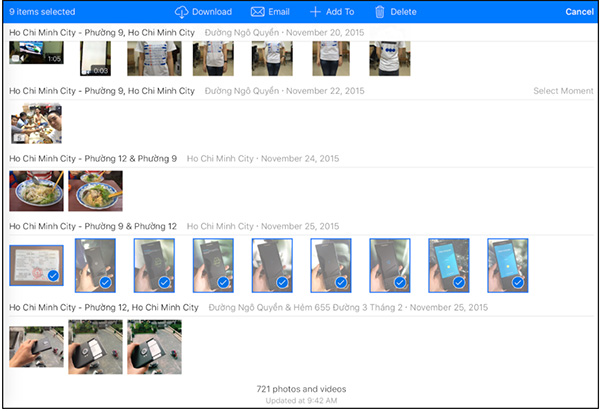Select the last t-shirt photo with blue dots

(x=390, y=58)
